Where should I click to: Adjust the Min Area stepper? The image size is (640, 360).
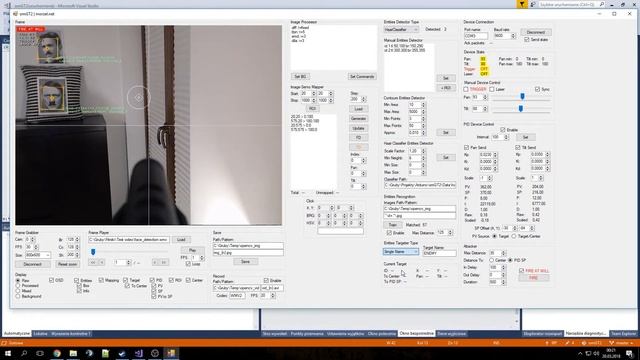click(423, 105)
